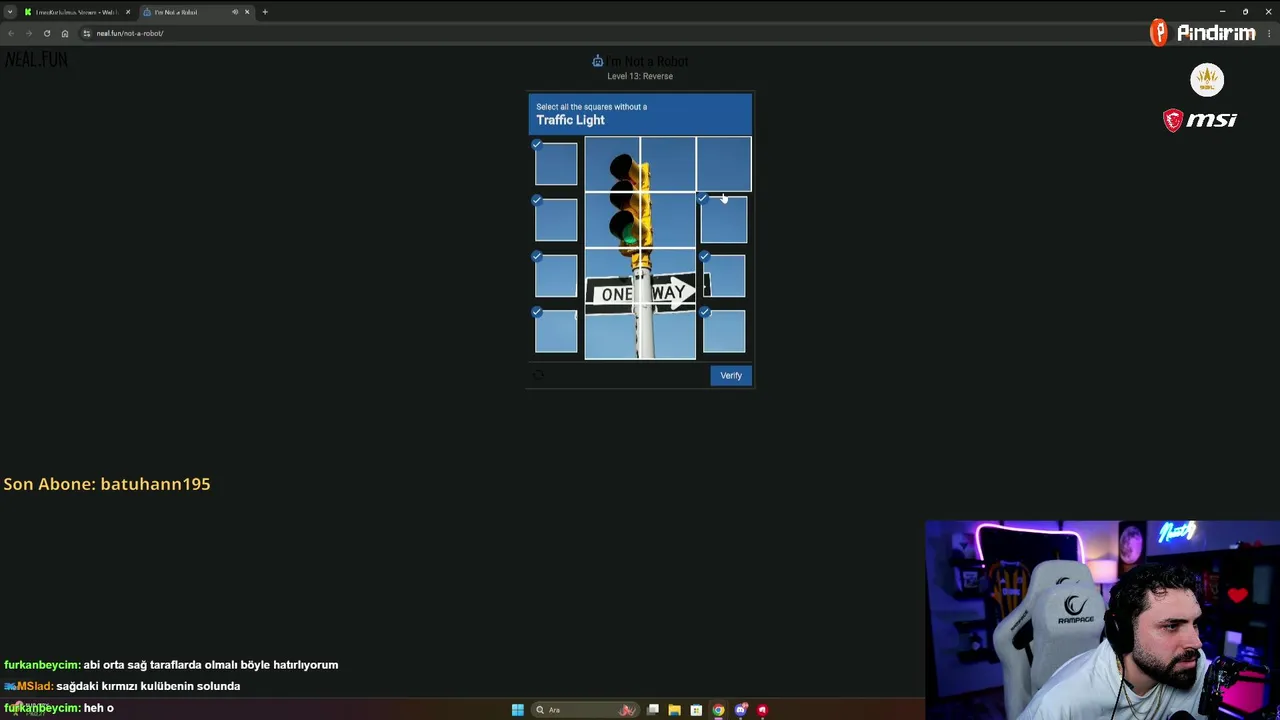
Task: Open the Windows Start menu
Action: [x=517, y=710]
